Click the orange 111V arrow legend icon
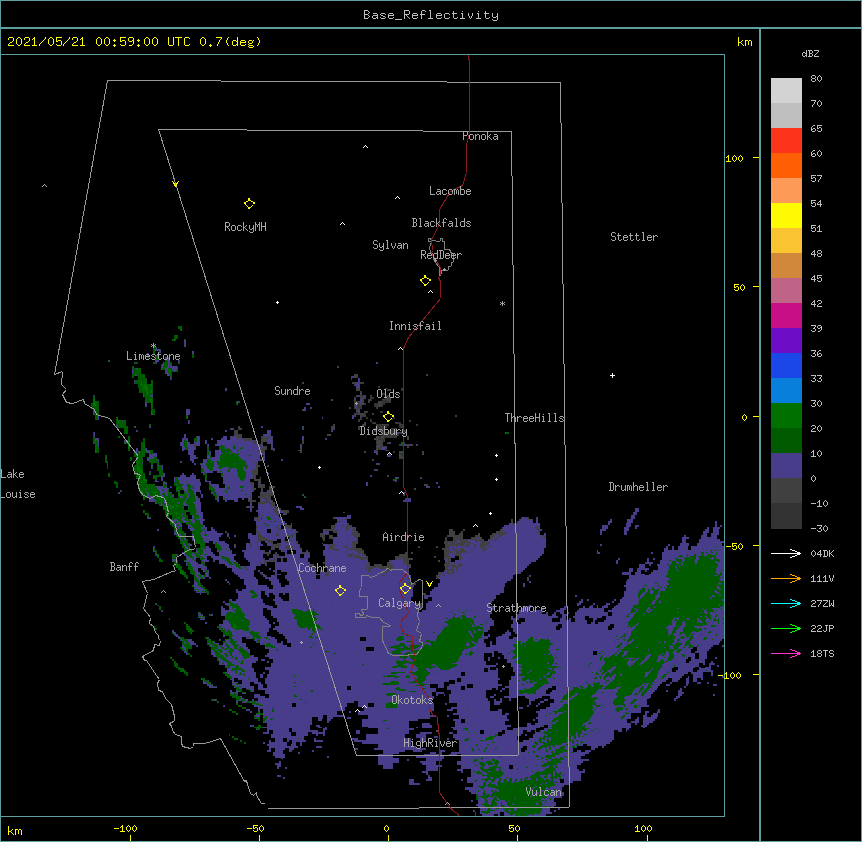The image size is (862, 842). click(786, 578)
